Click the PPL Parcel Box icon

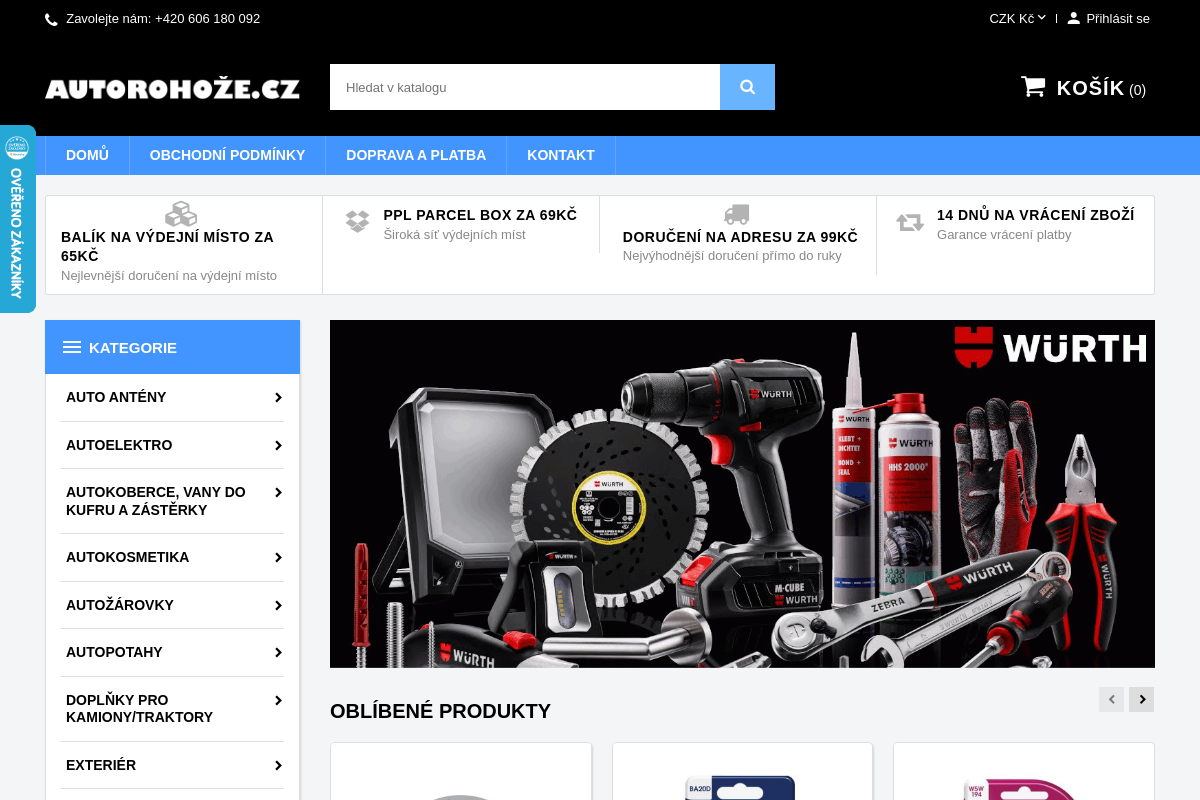357,221
